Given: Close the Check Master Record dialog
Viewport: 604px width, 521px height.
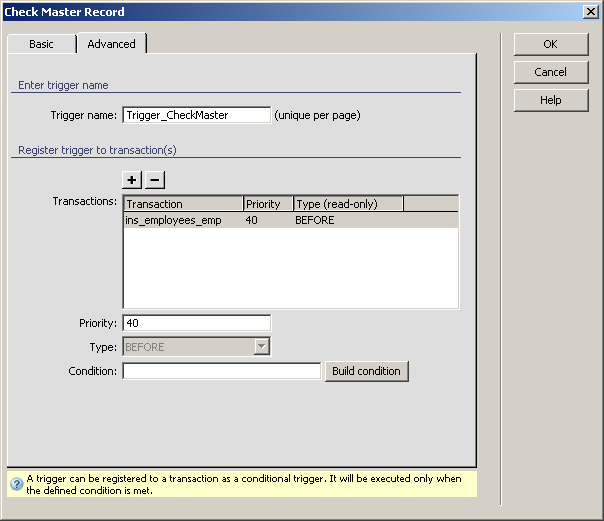Looking at the screenshot, I should [590, 12].
